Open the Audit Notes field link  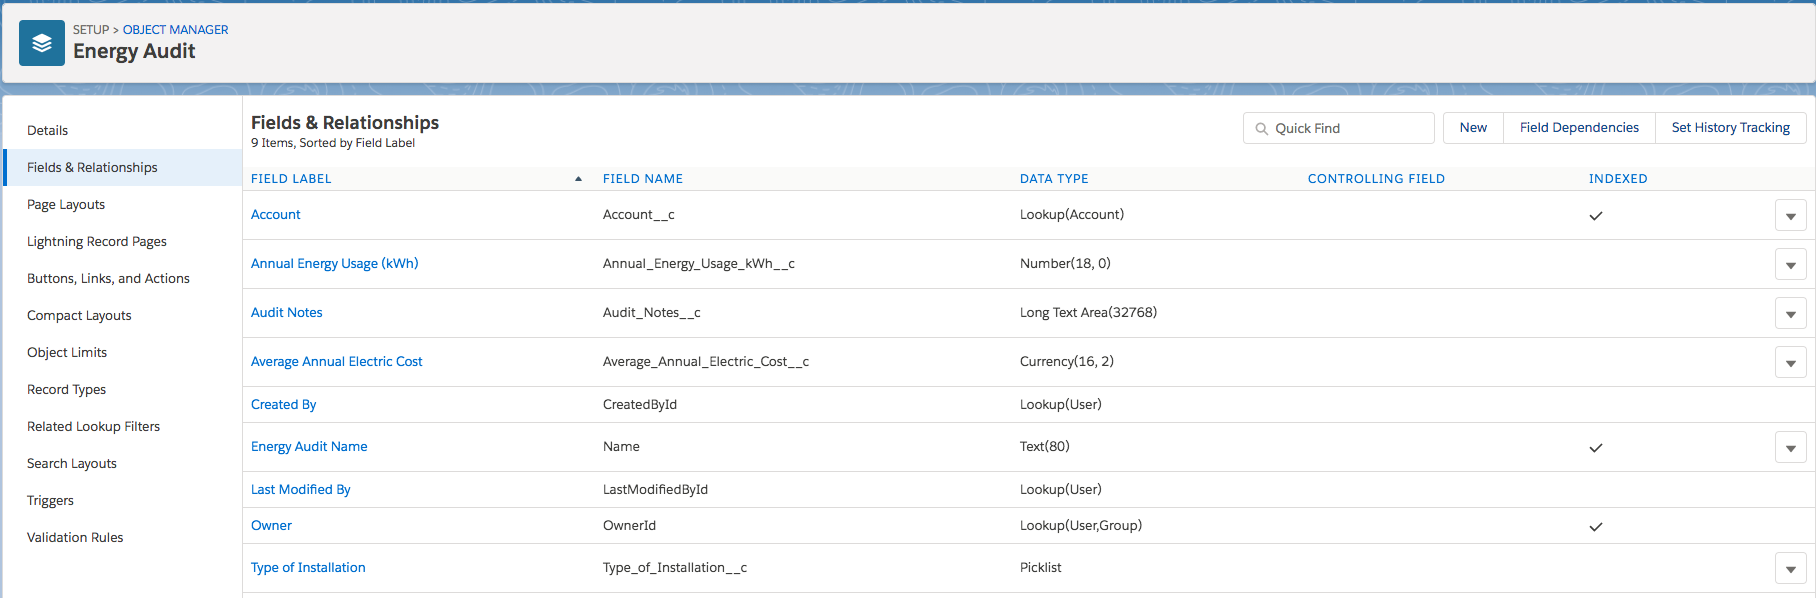287,312
